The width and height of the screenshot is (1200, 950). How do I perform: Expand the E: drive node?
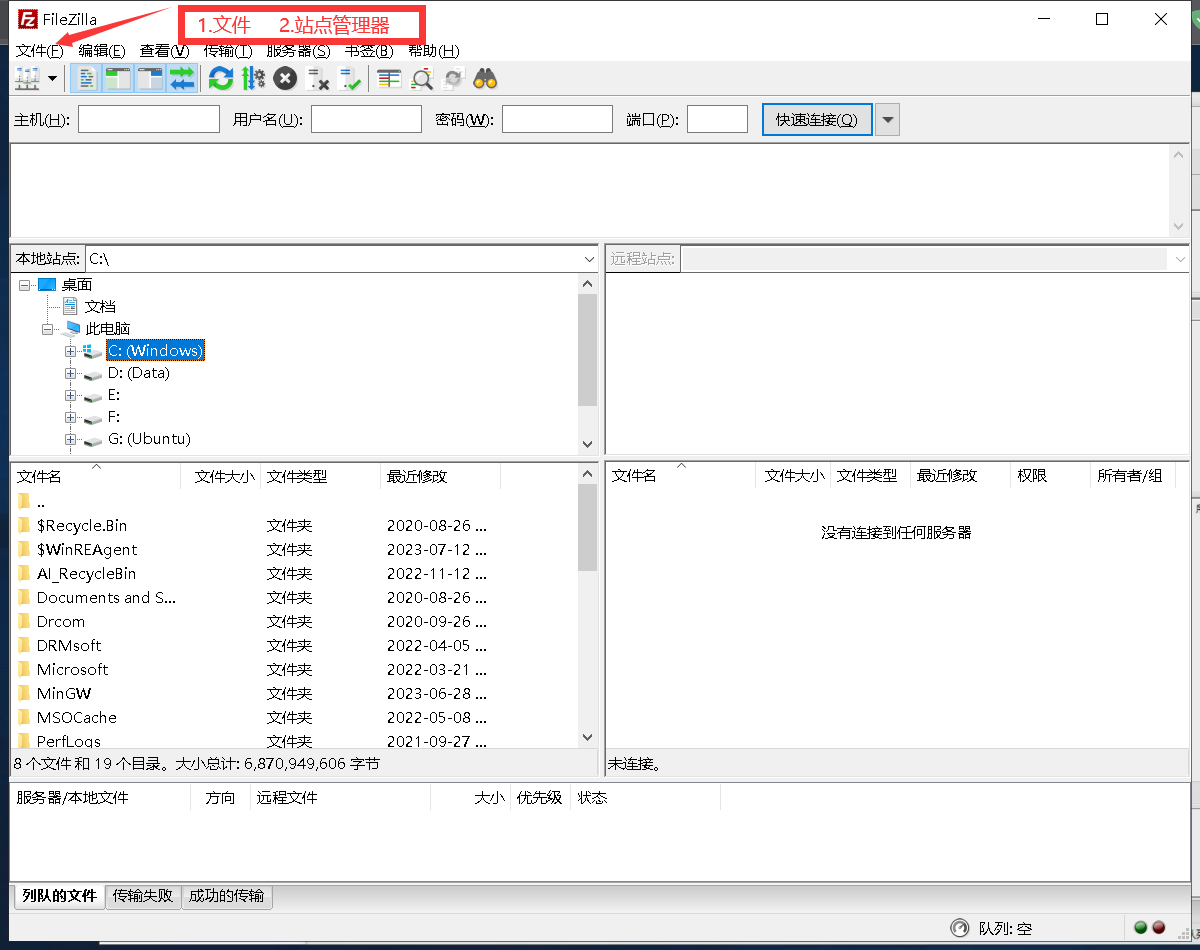[71, 395]
